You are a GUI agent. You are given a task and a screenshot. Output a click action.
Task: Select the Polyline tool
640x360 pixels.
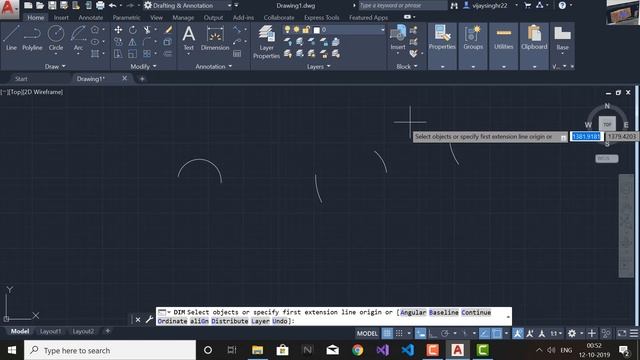coord(32,38)
